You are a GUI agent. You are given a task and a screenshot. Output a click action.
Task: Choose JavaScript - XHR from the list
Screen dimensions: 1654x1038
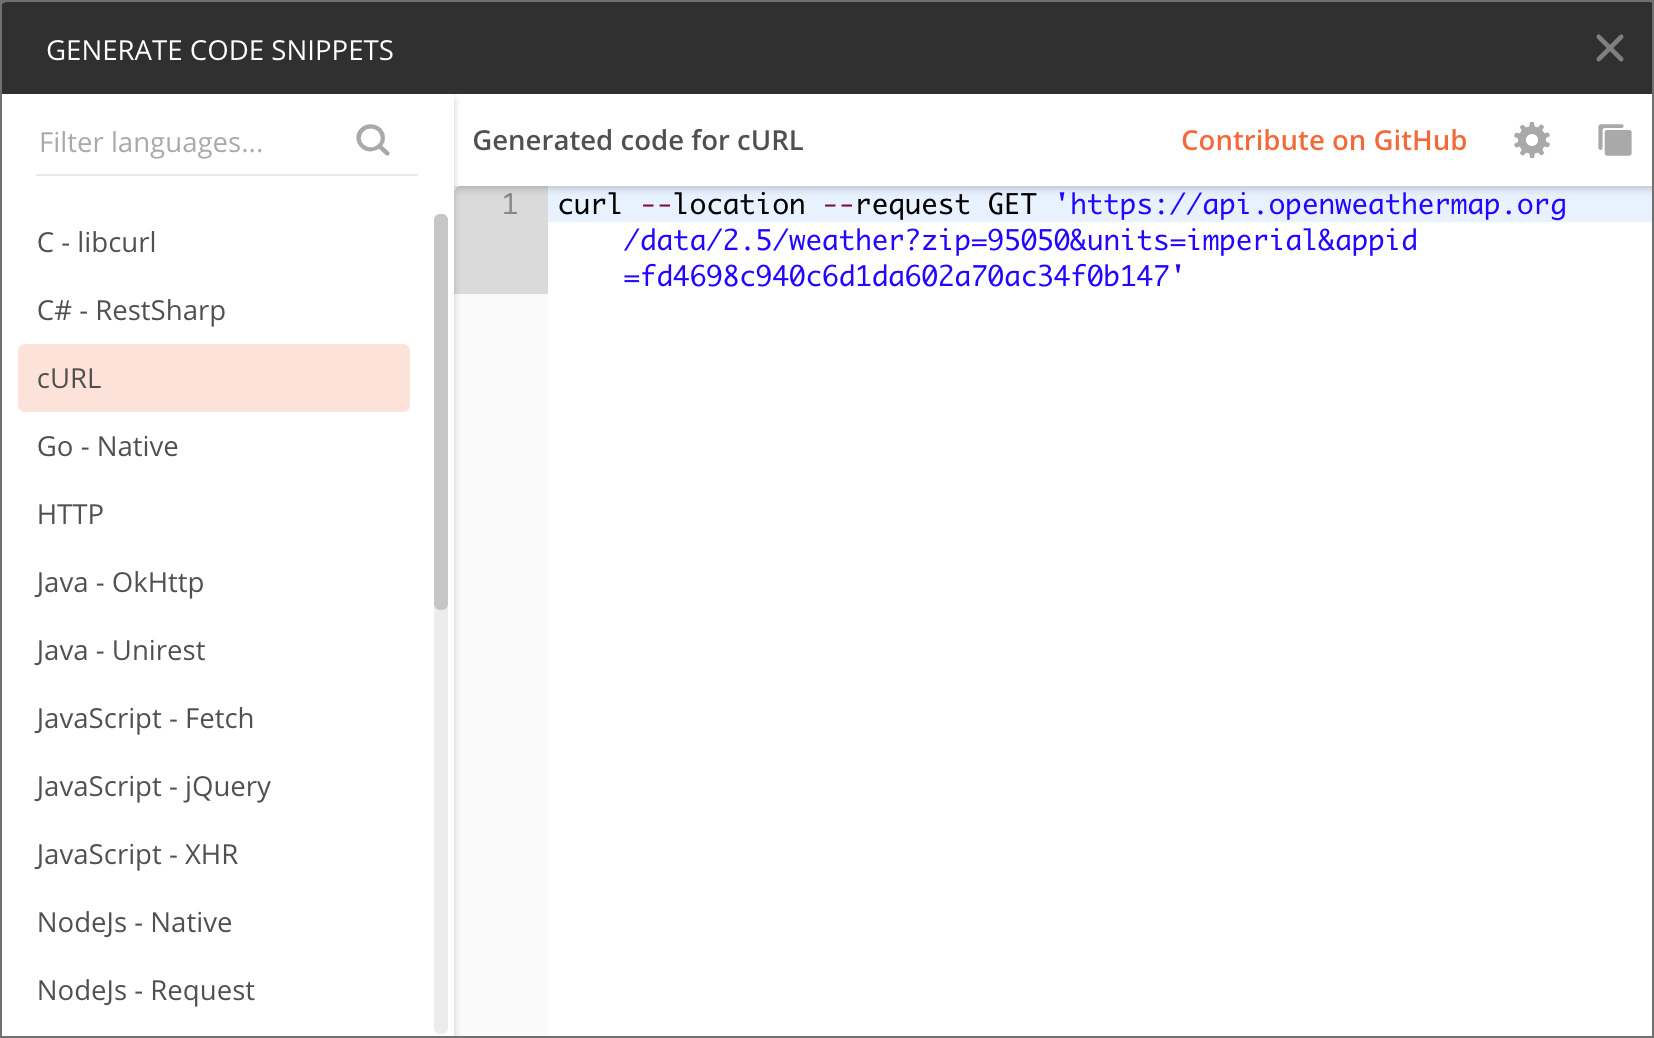click(137, 854)
